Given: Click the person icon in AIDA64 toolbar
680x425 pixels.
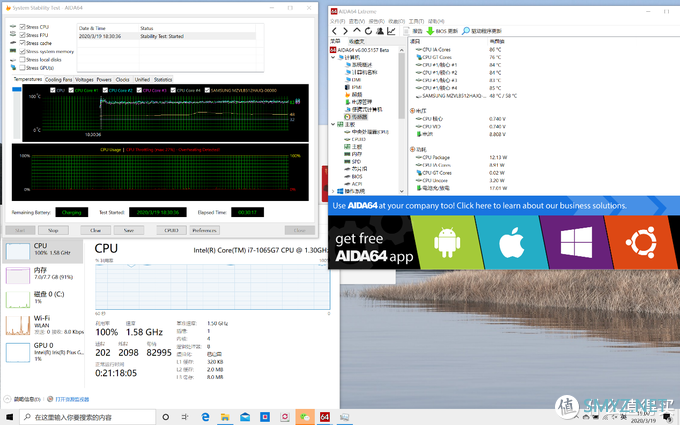Looking at the screenshot, I should coord(380,31).
